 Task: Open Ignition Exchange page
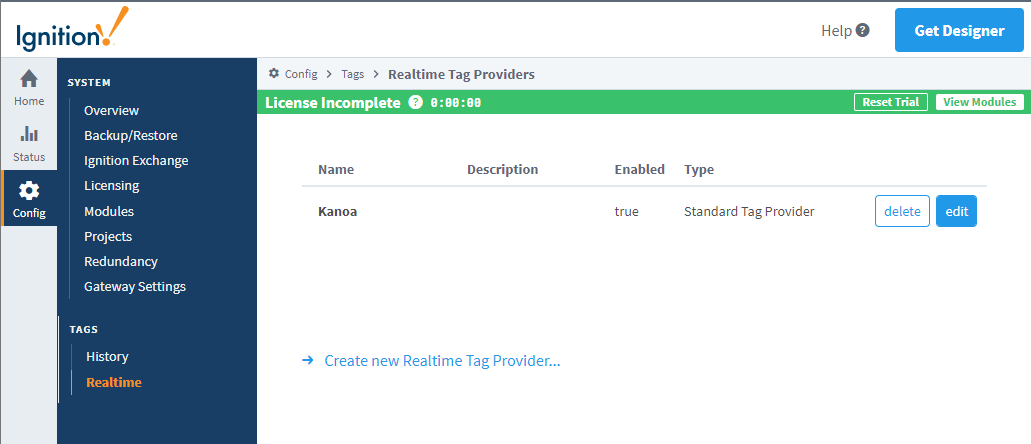click(x=136, y=160)
